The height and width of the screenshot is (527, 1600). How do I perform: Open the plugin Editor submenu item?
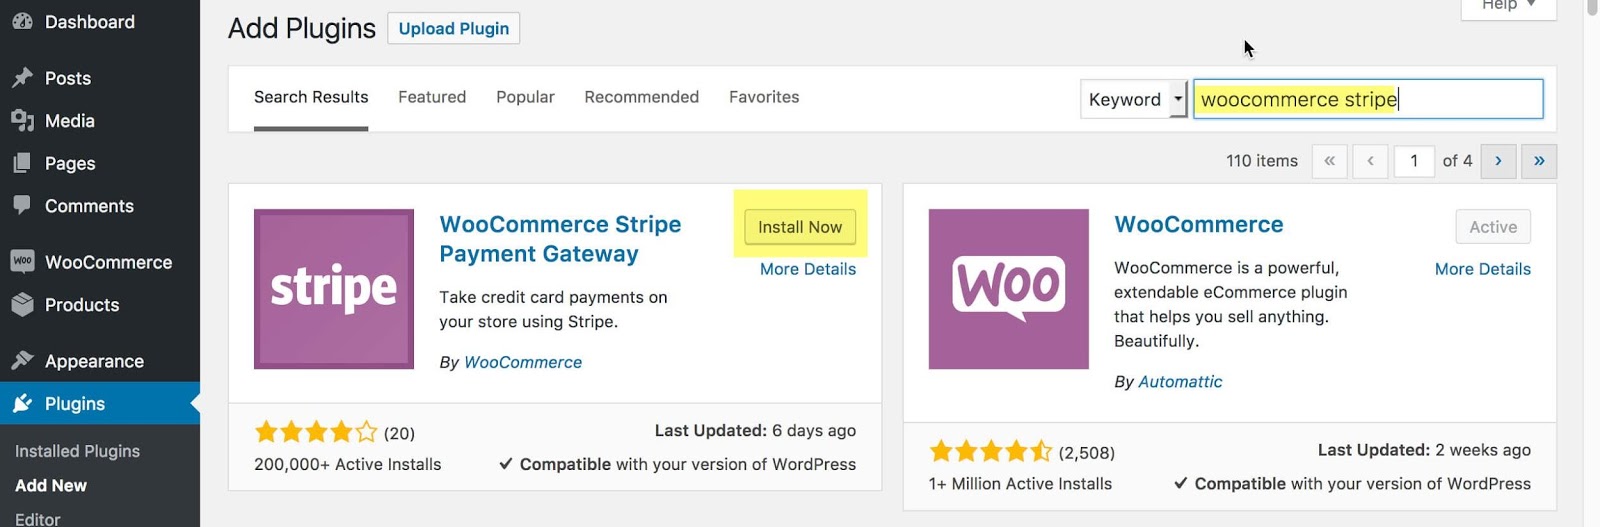[x=38, y=519]
